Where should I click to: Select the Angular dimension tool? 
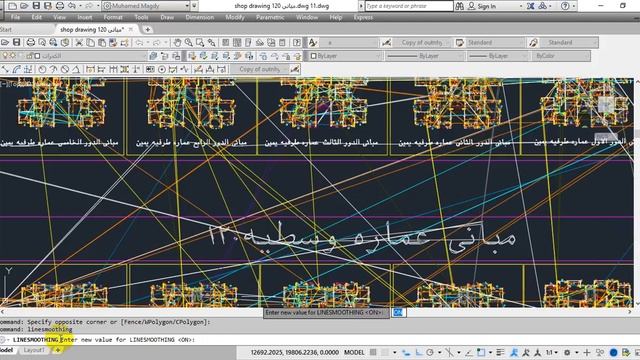76,69
